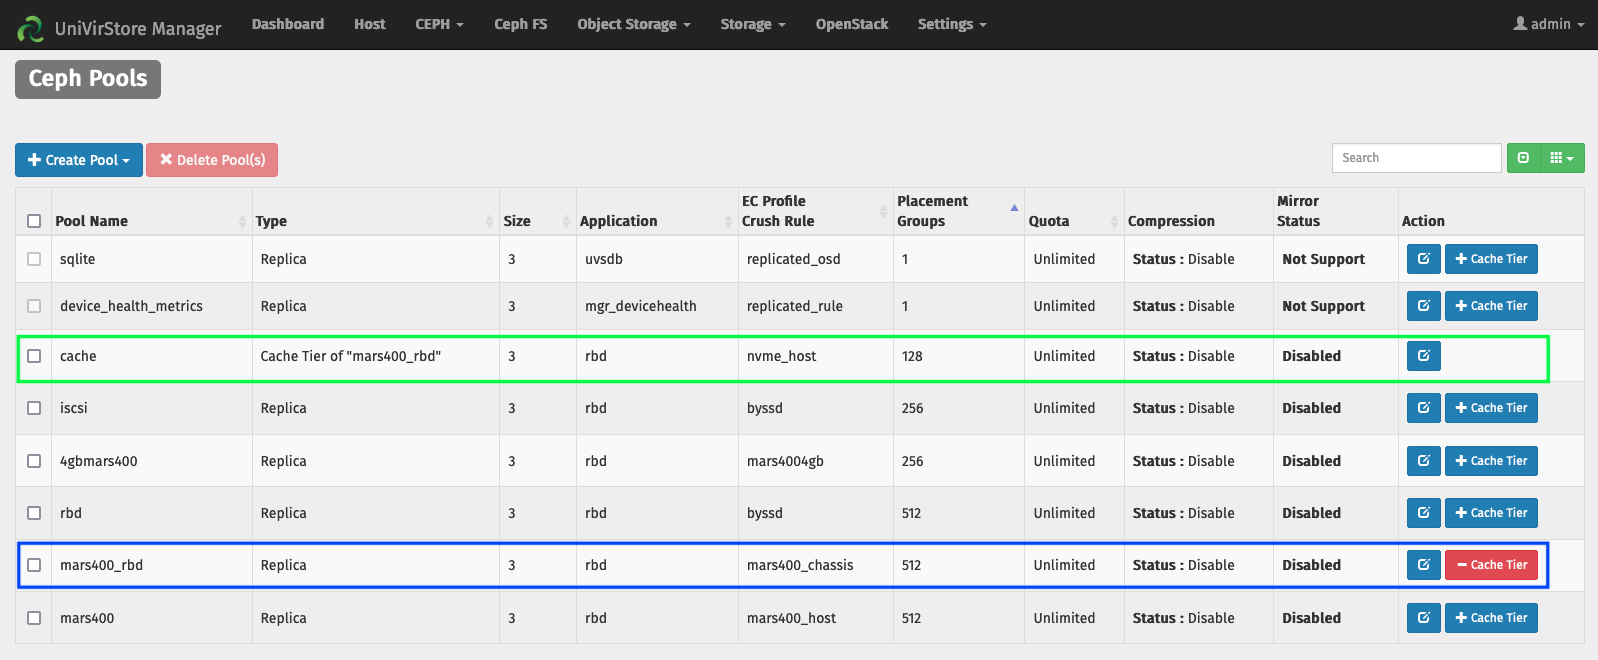This screenshot has width=1598, height=660.
Task: Edit the mars400_rbd pool via pencil icon
Action: tap(1423, 565)
